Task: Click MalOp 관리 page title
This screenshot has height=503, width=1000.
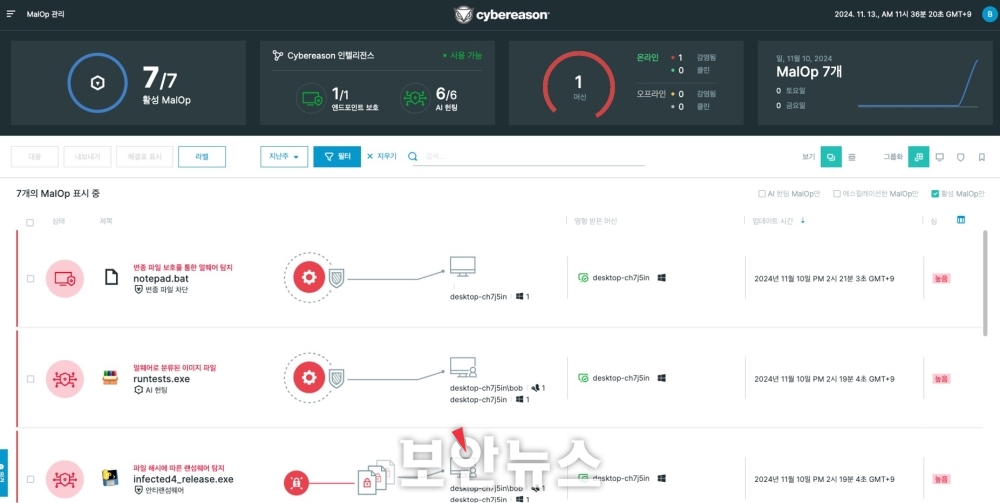Action: coord(45,14)
